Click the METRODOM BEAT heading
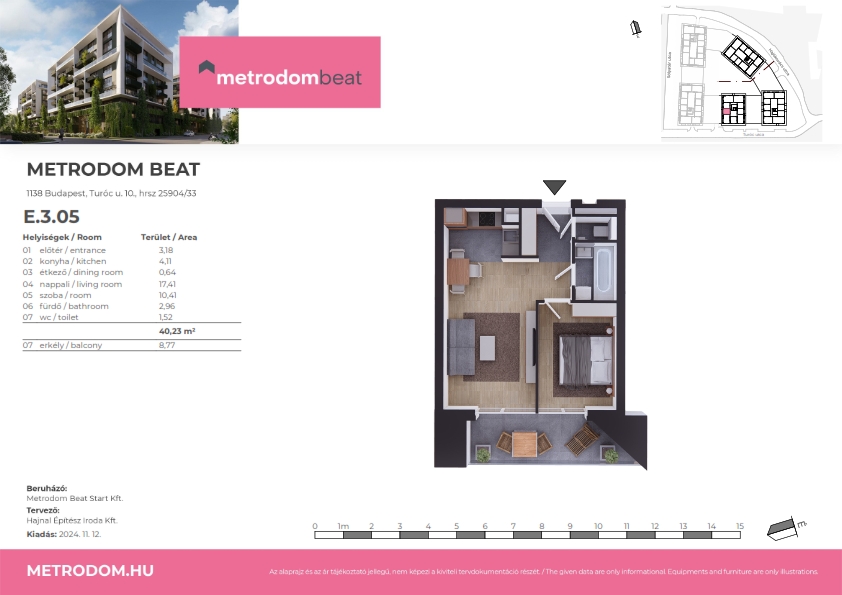 click(x=113, y=170)
